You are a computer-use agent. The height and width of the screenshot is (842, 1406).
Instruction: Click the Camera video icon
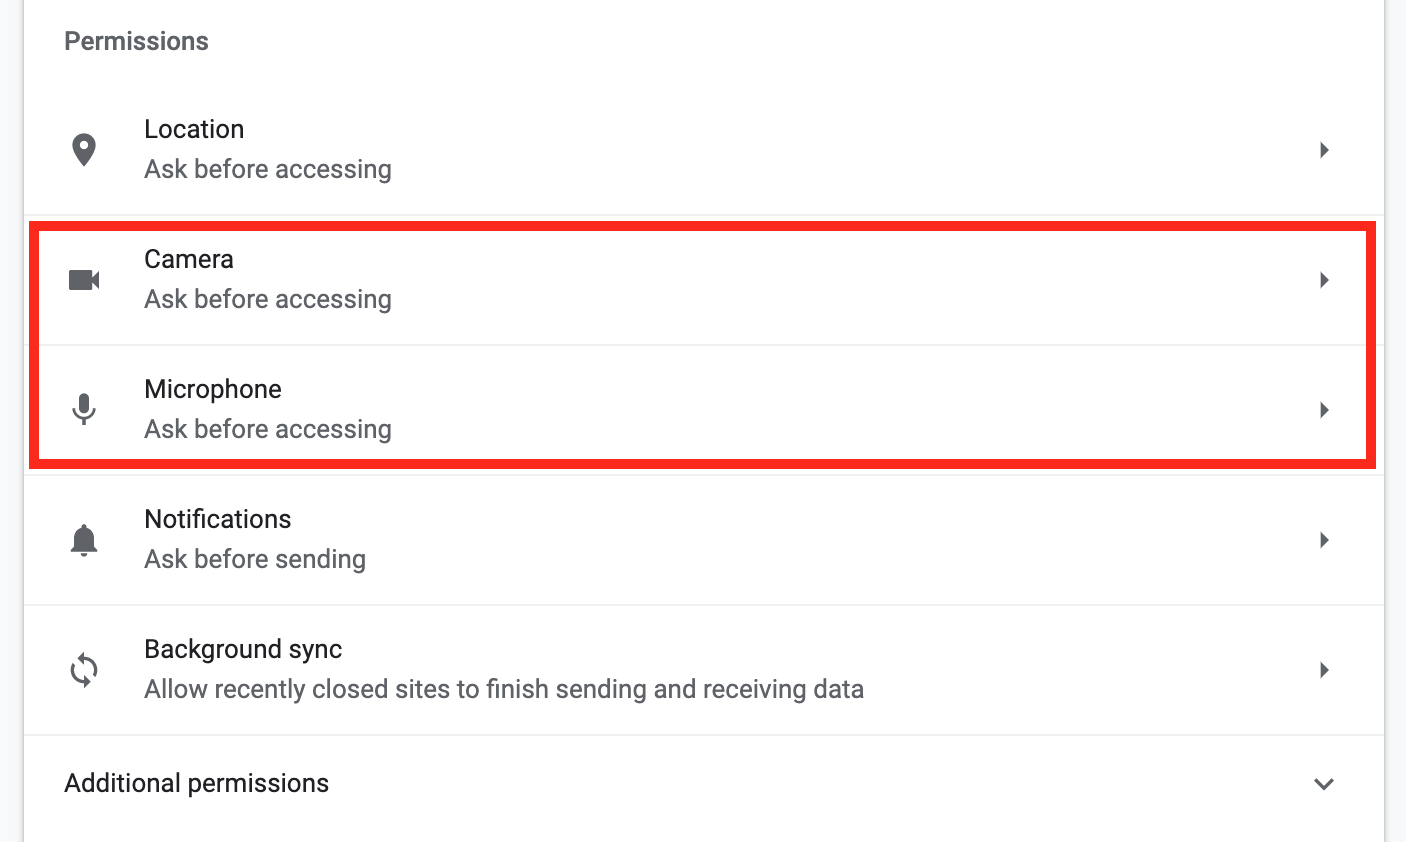click(84, 280)
